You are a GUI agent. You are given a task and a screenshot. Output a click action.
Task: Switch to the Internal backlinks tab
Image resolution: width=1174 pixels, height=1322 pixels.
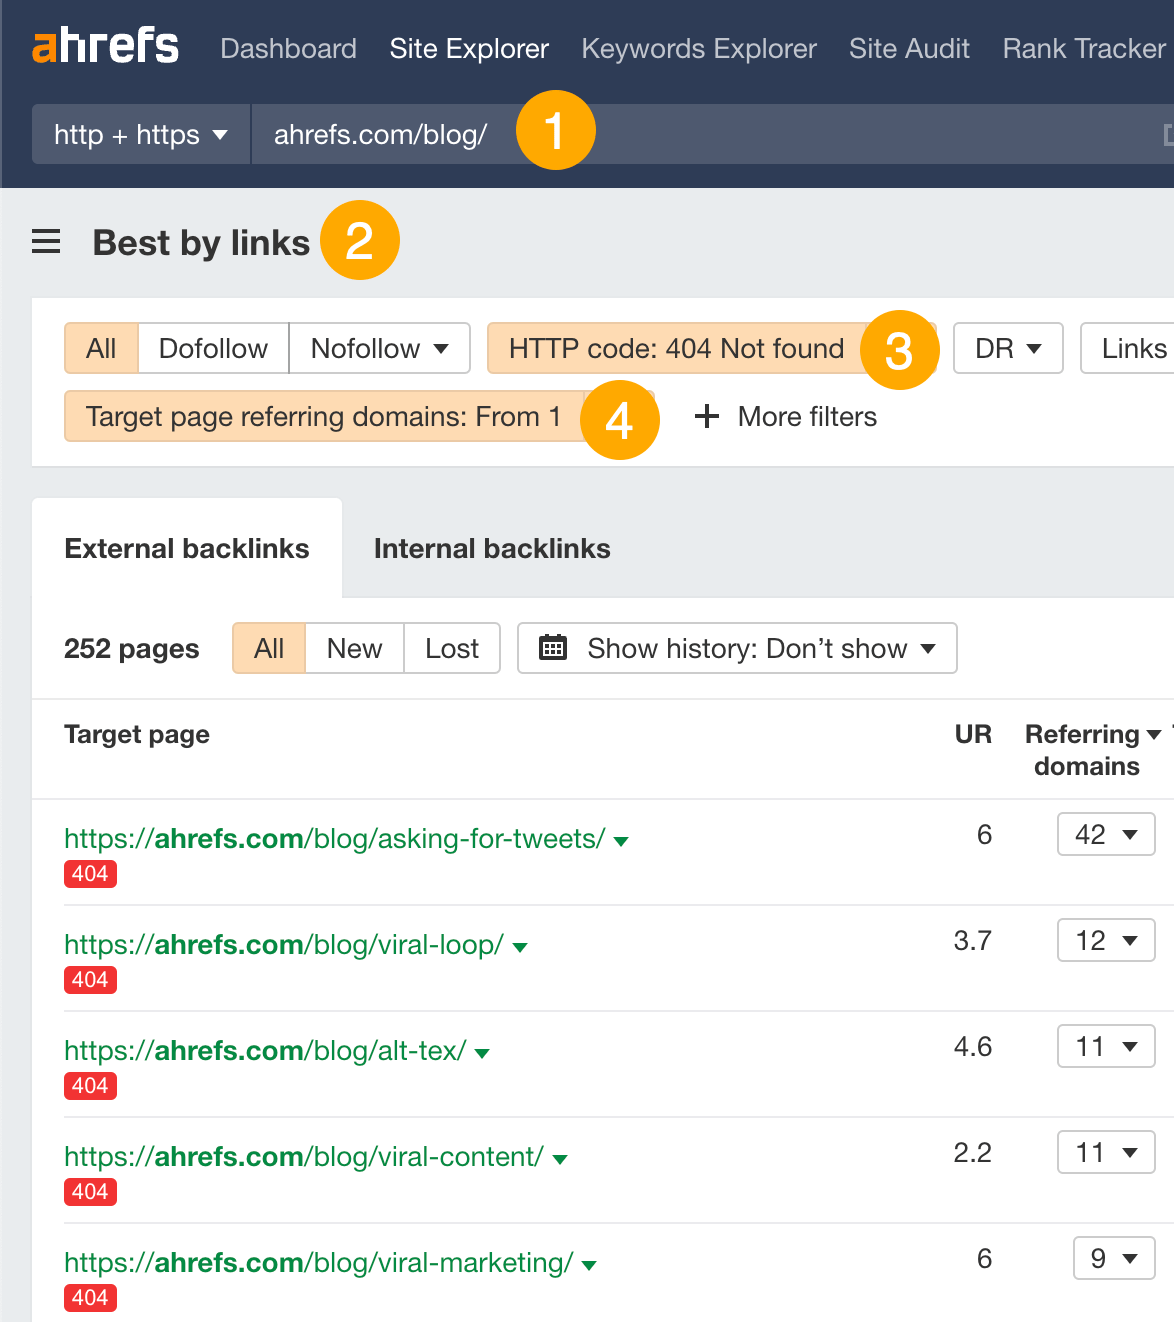click(x=491, y=548)
